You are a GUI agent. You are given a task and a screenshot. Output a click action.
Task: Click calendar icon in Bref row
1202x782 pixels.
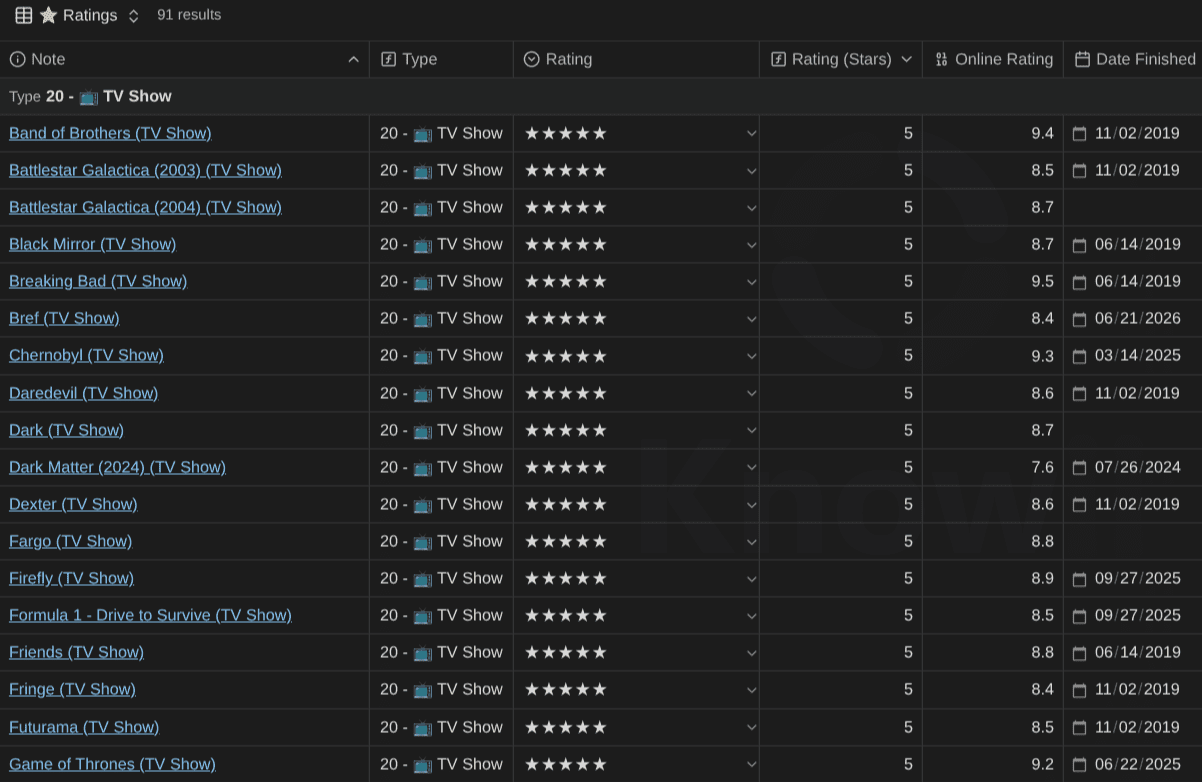click(1079, 318)
